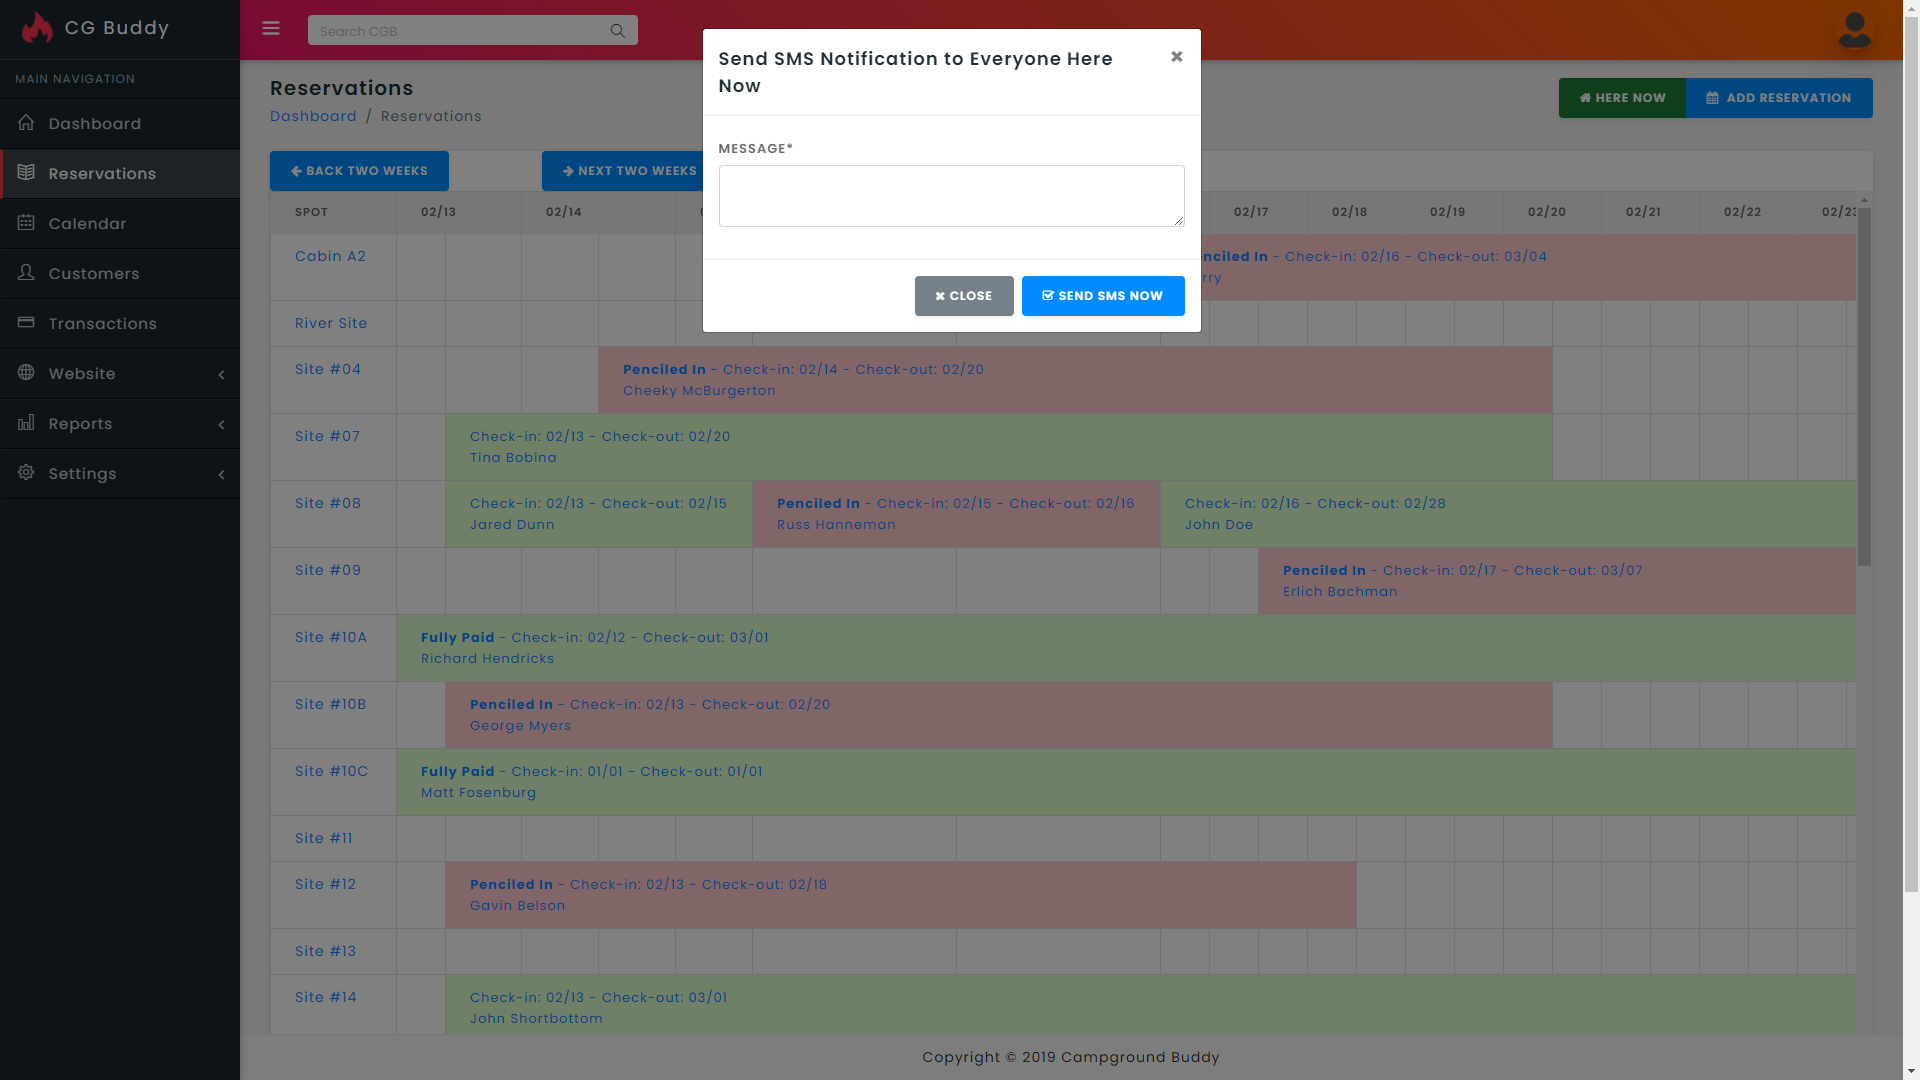
Task: Click the Calendar icon in sidebar
Action: pos(26,223)
